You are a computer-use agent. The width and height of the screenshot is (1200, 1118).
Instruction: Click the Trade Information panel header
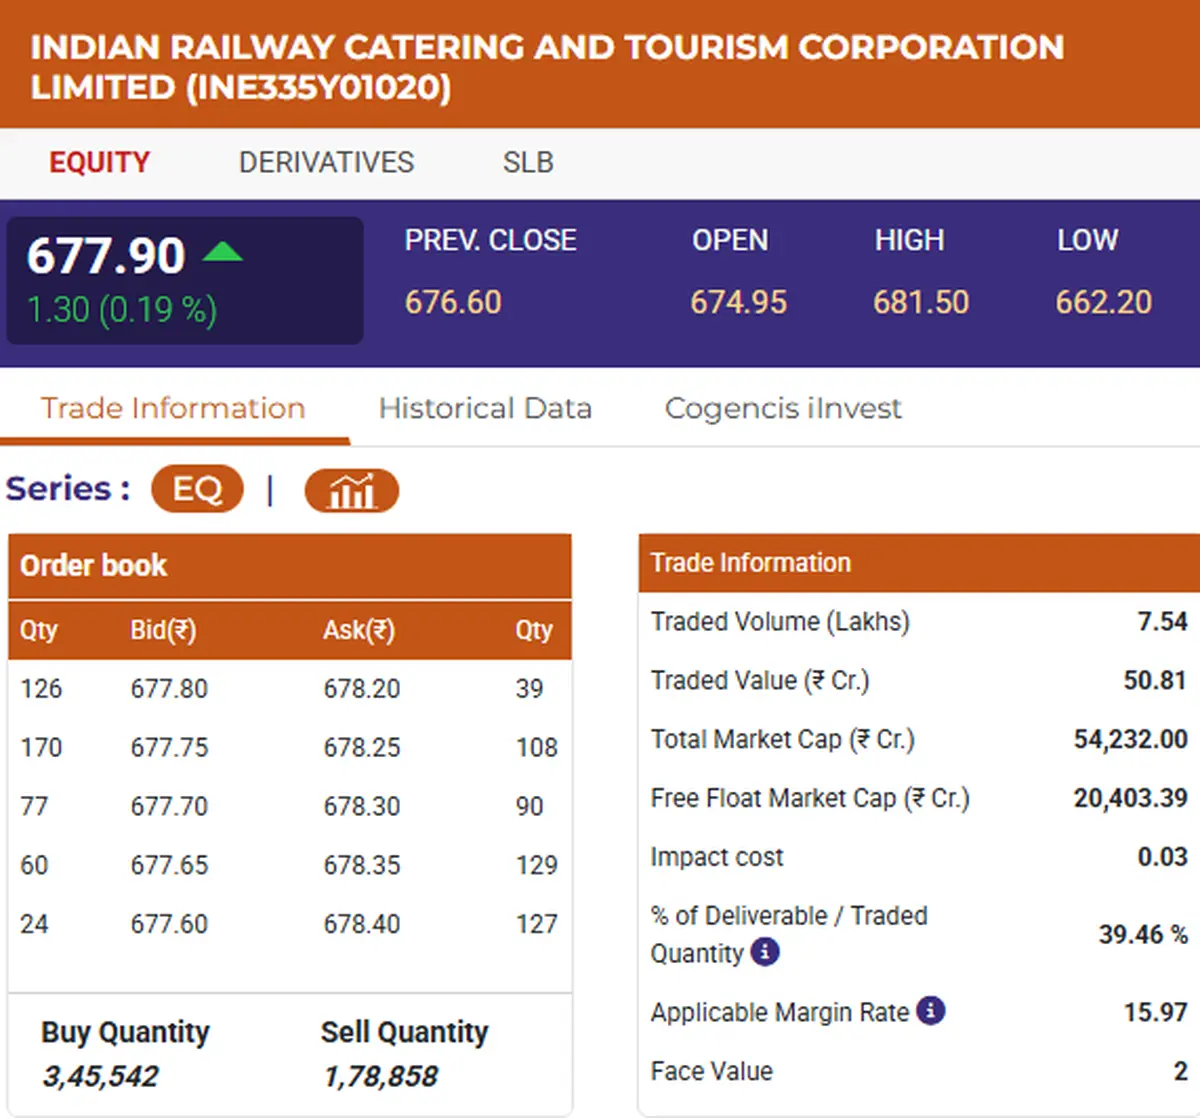[x=749, y=562]
